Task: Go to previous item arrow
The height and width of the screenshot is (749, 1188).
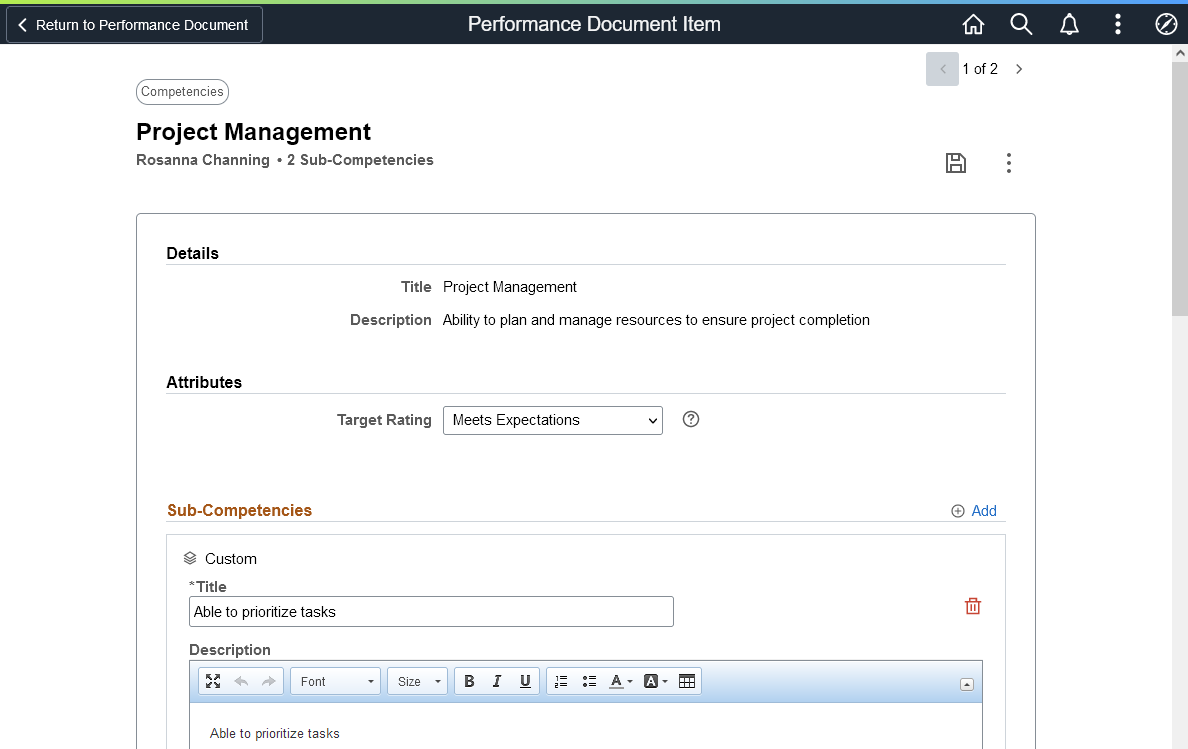Action: point(943,69)
